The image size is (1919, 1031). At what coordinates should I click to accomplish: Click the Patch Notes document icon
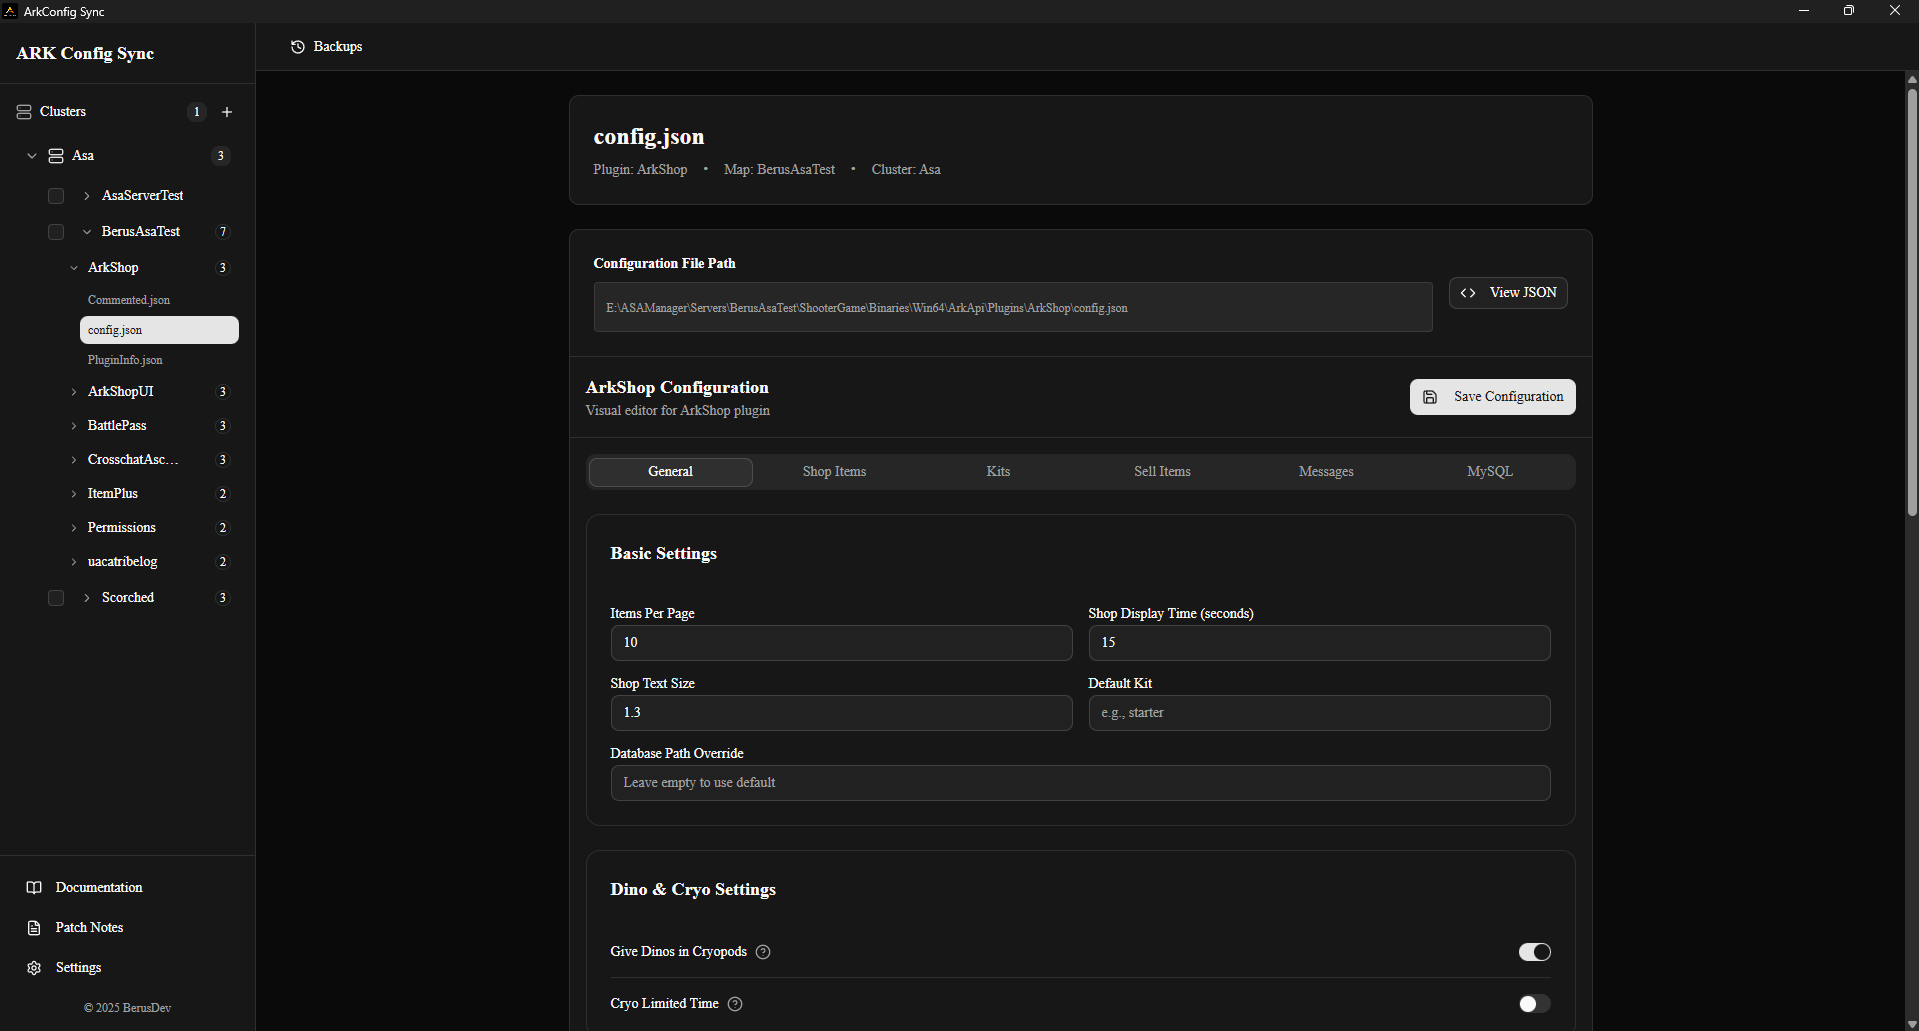coord(34,928)
